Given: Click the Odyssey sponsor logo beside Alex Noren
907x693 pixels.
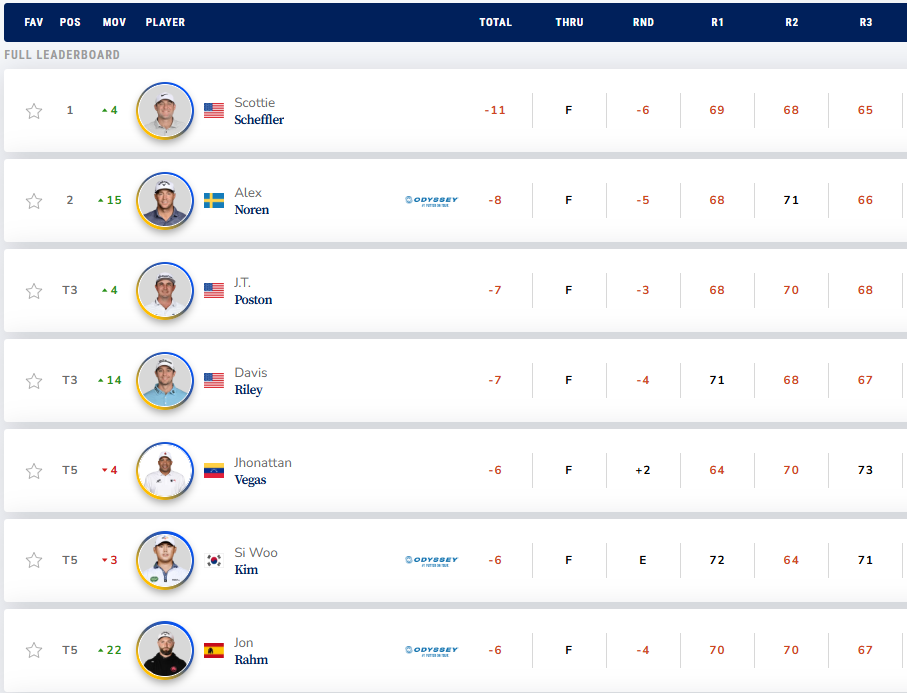Looking at the screenshot, I should click(x=431, y=200).
